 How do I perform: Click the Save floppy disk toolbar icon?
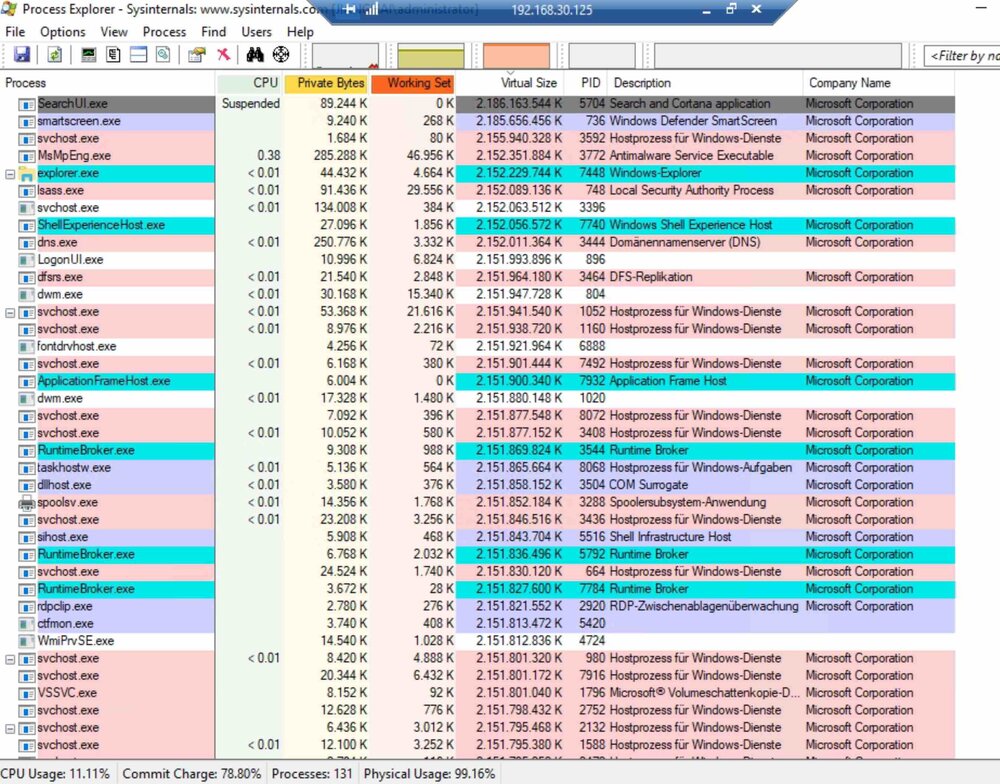21,55
